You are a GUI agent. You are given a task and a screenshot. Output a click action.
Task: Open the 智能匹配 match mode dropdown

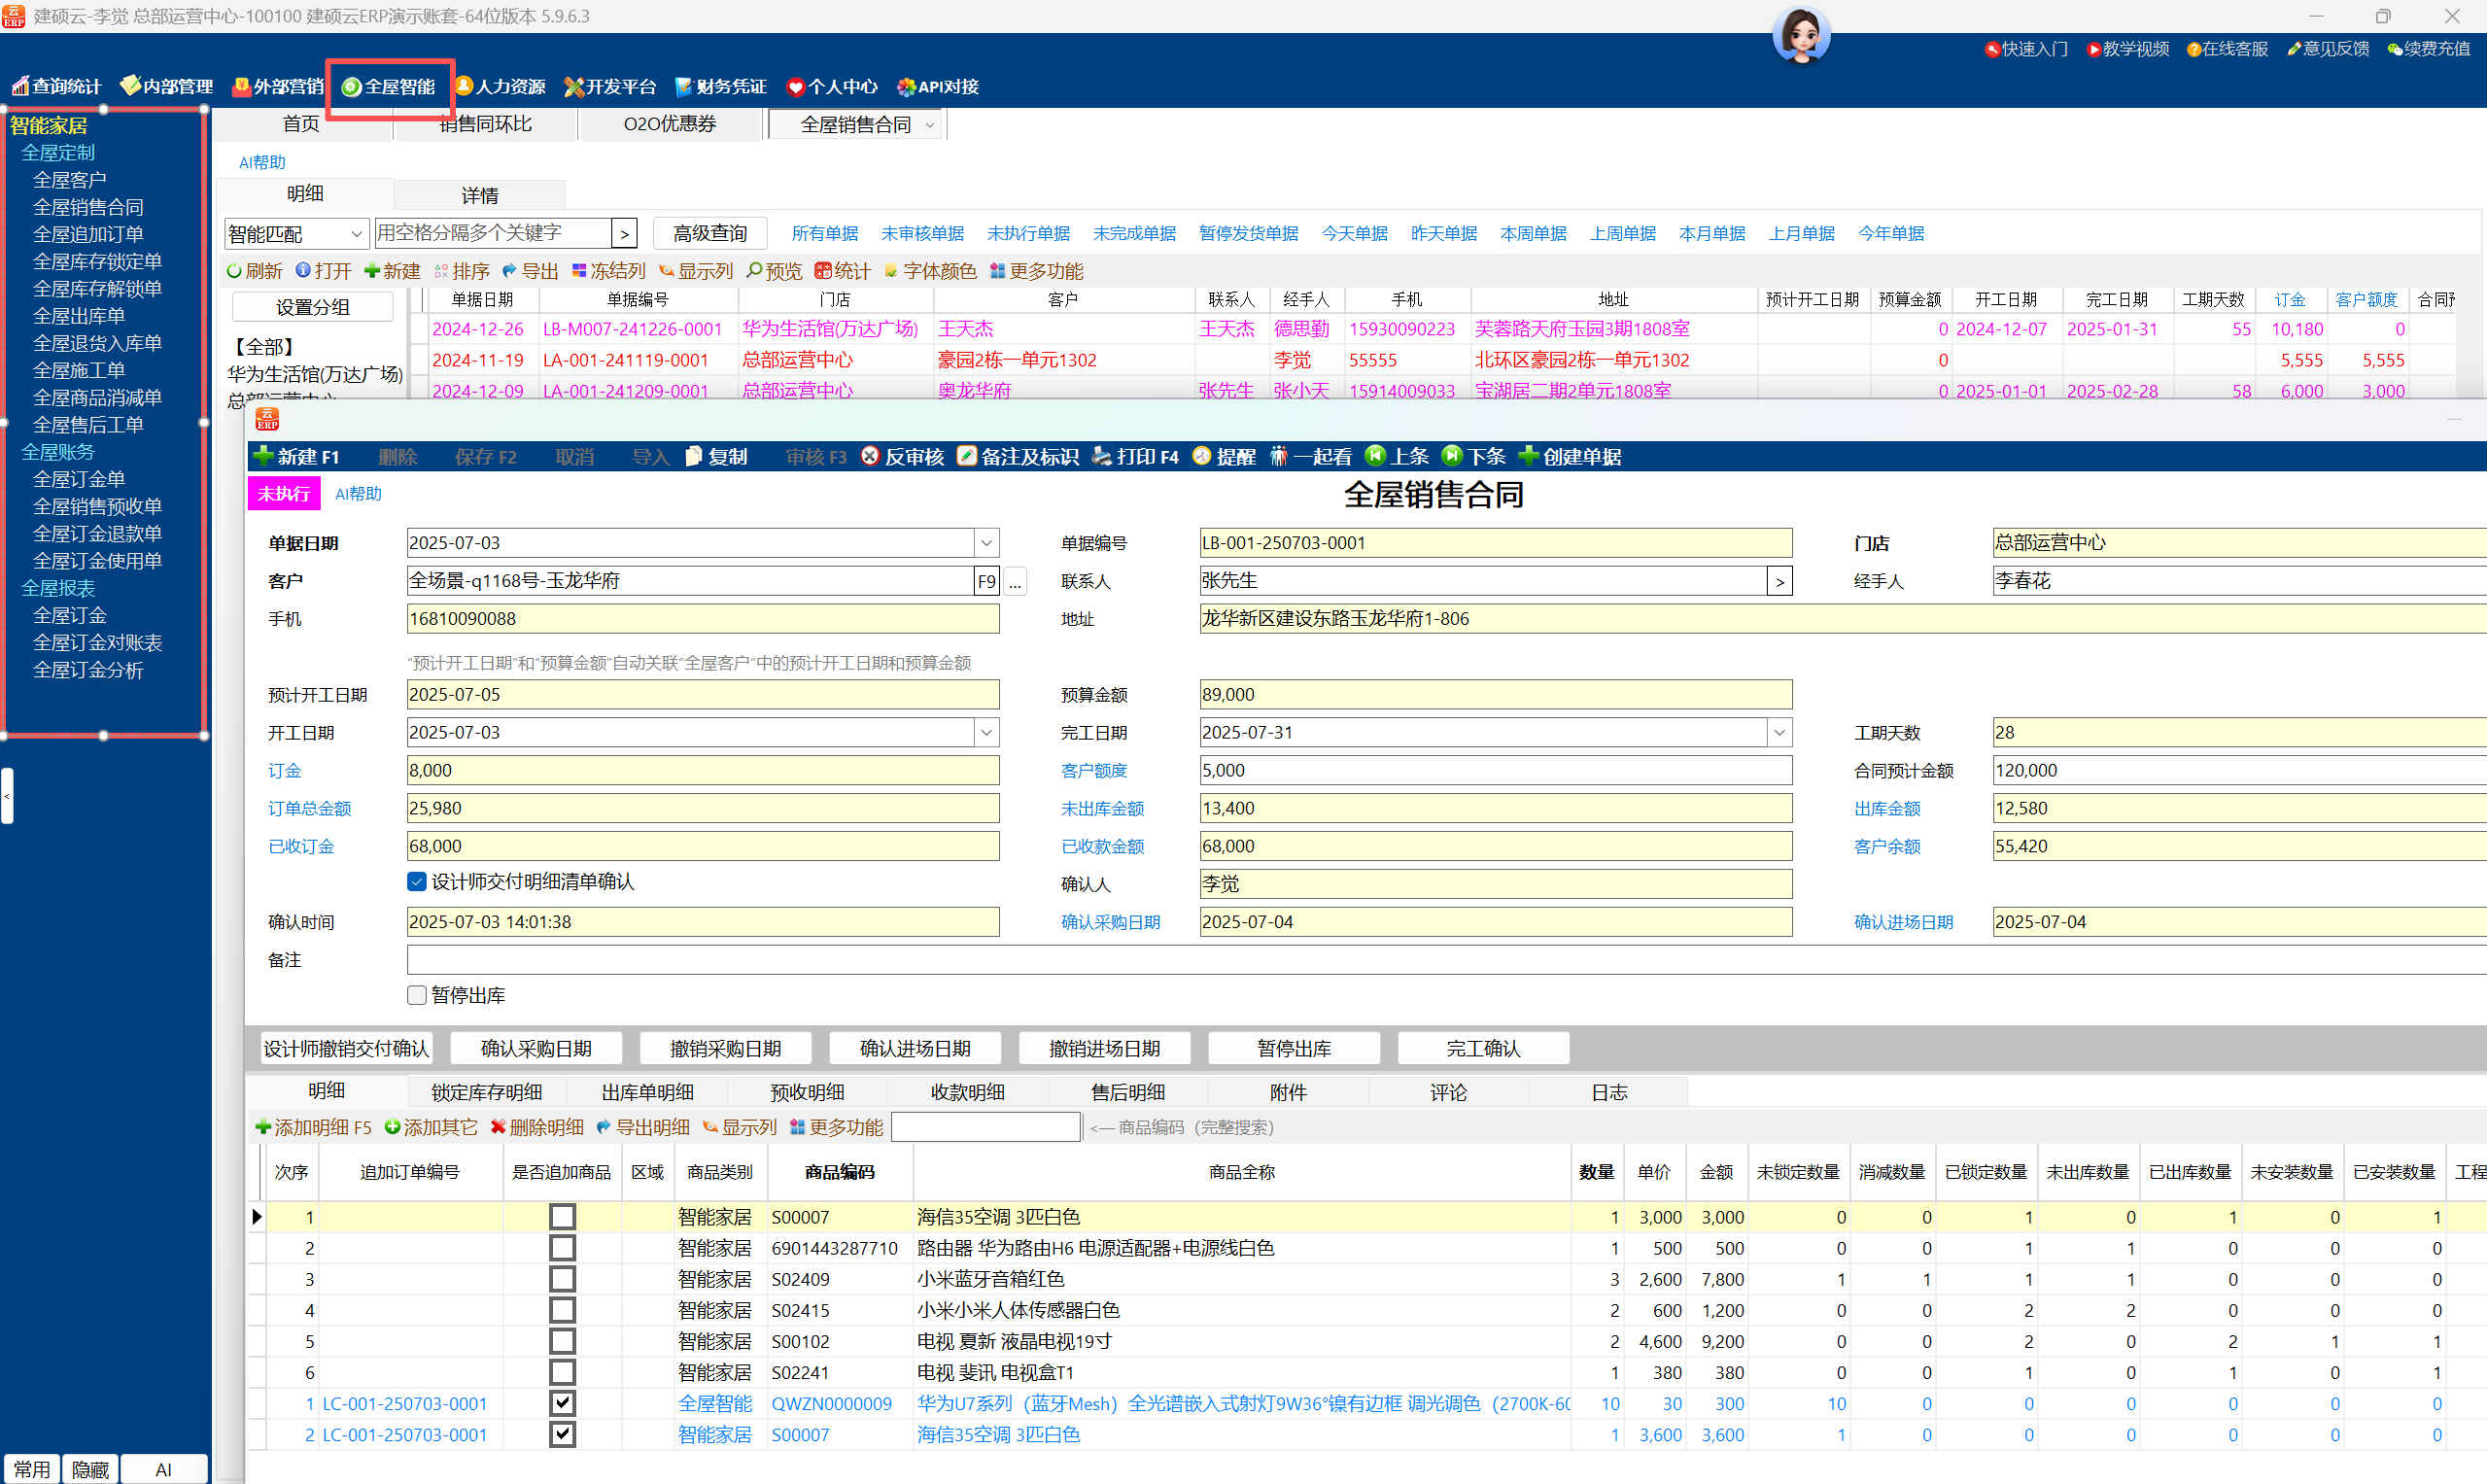[x=356, y=234]
